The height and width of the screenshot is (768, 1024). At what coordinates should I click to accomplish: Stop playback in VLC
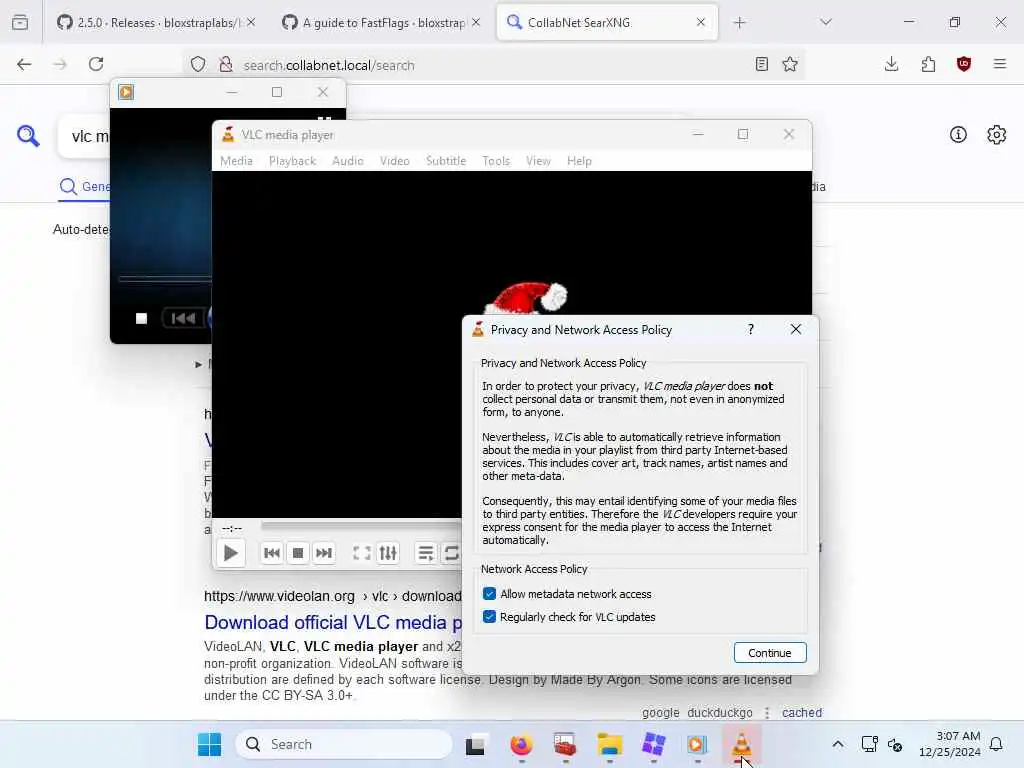click(x=298, y=553)
